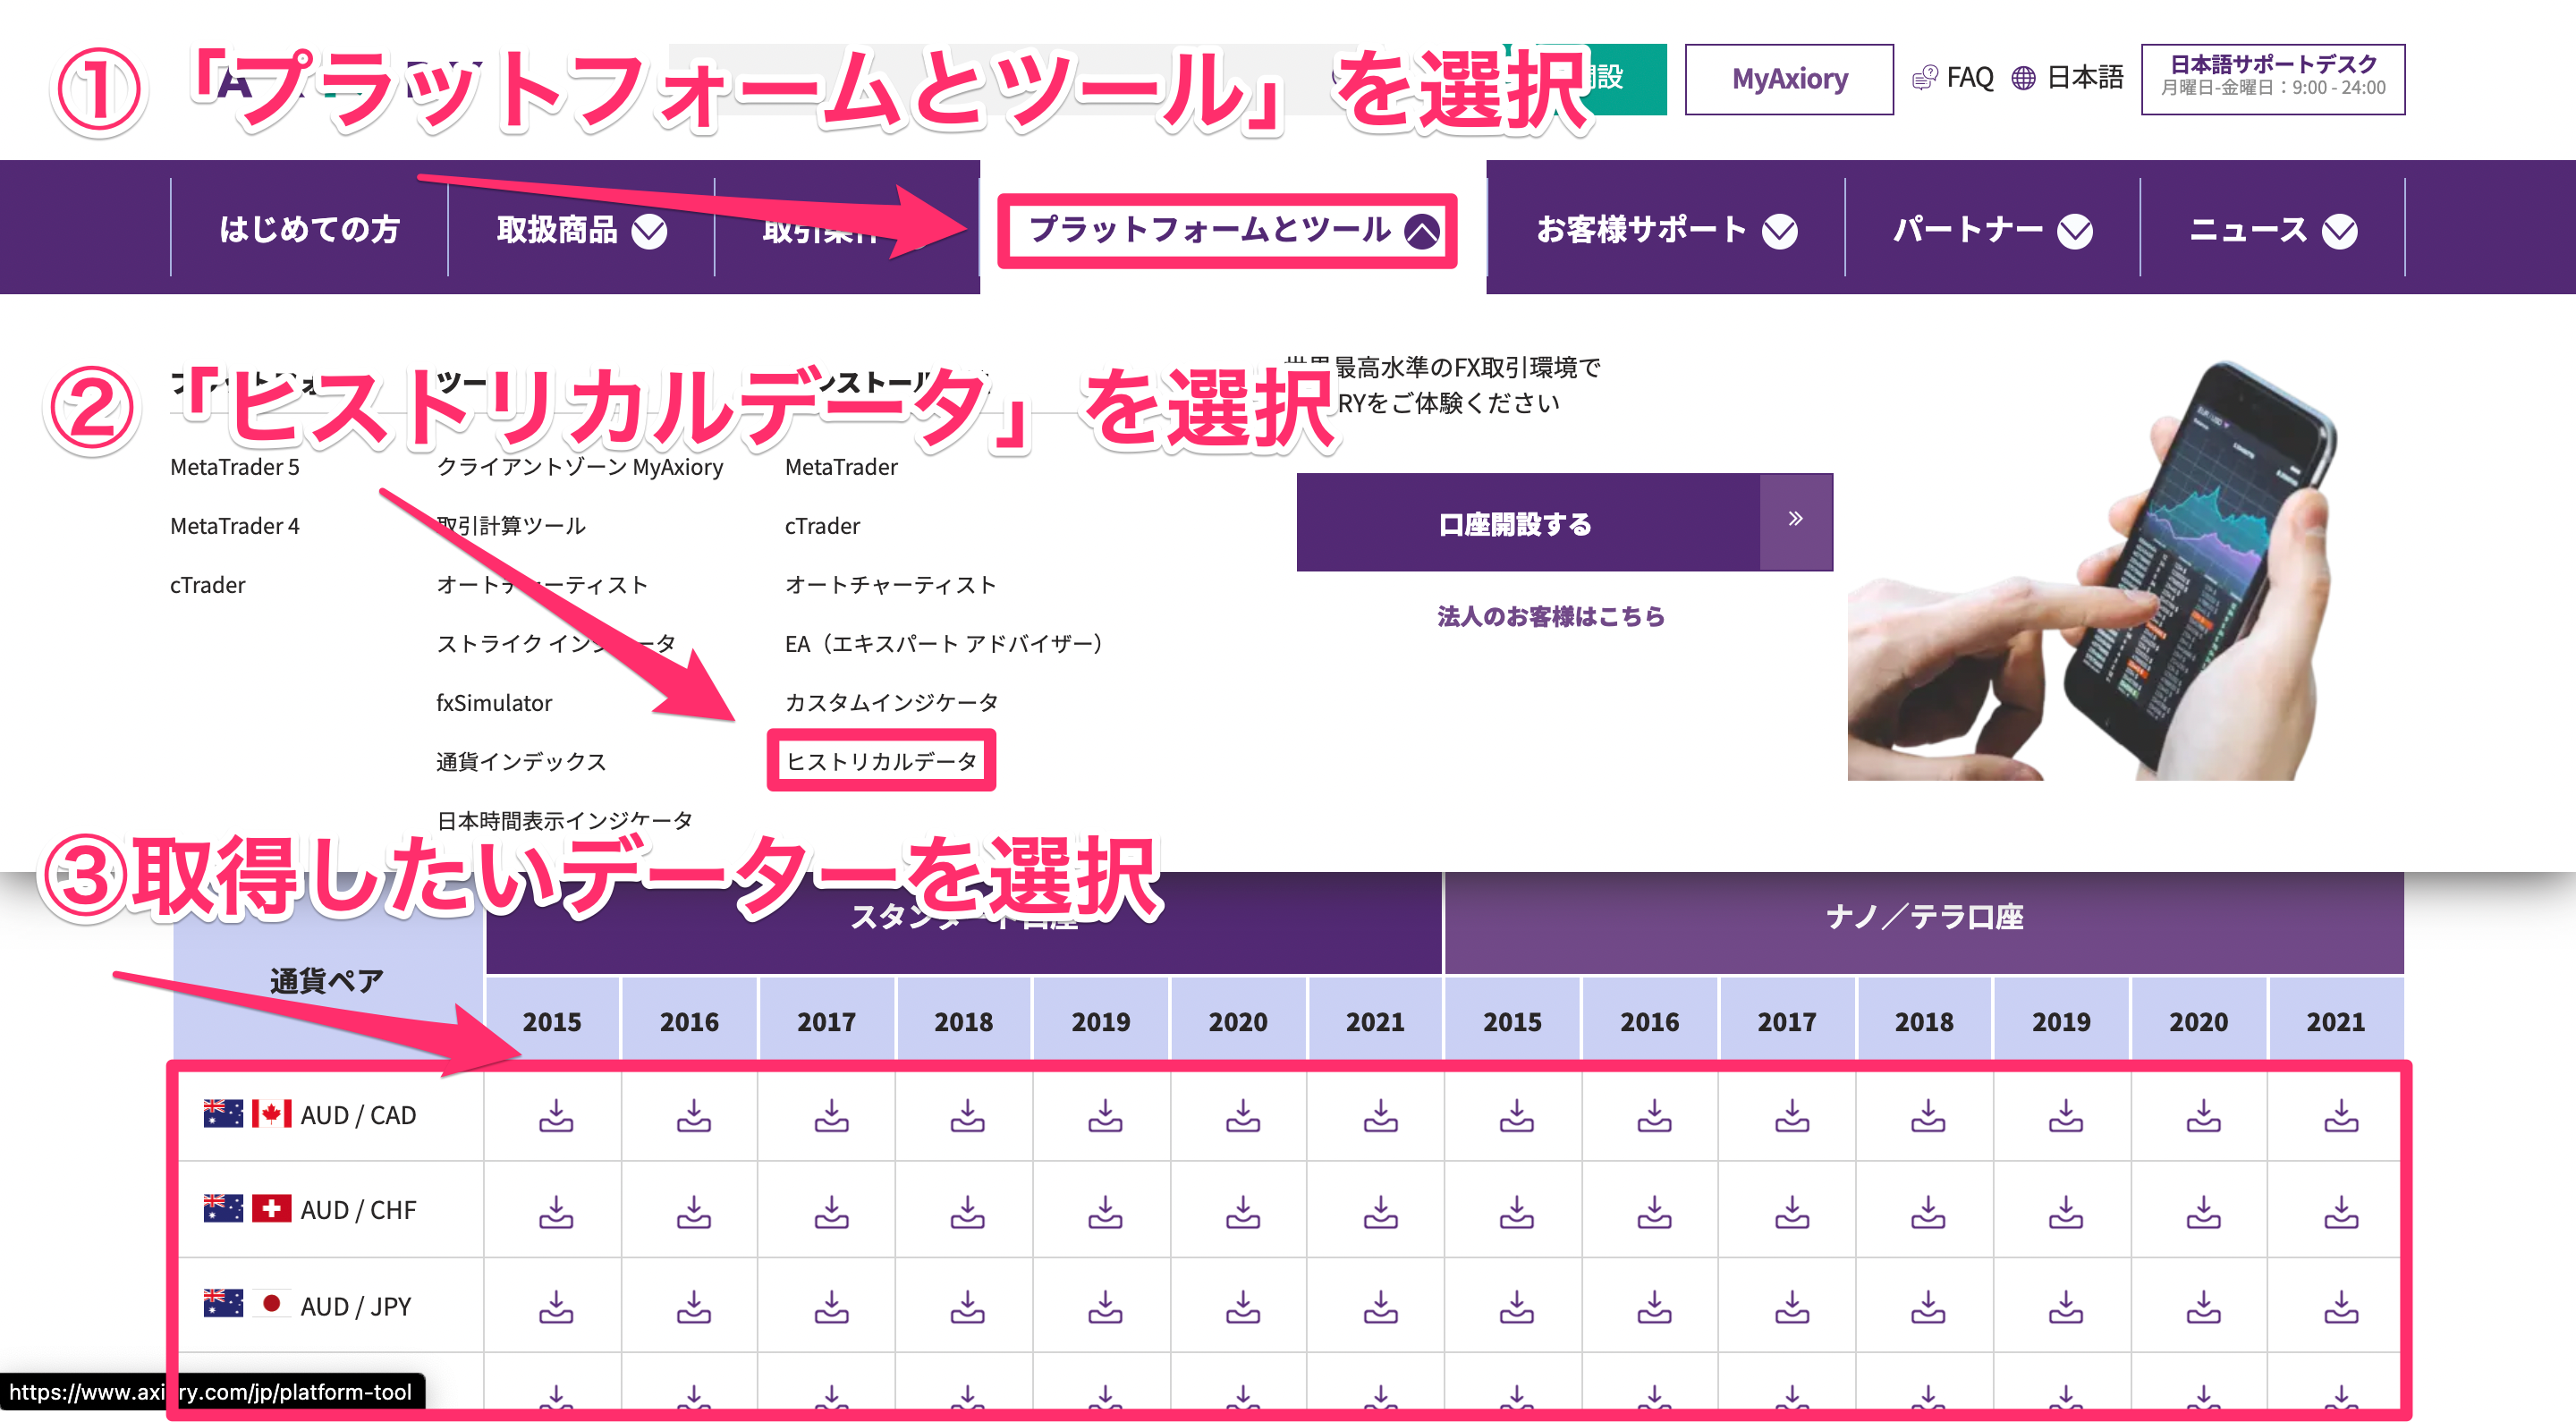Open 通貨インデックス tool link
The width and height of the screenshot is (2576, 1422).
point(521,762)
